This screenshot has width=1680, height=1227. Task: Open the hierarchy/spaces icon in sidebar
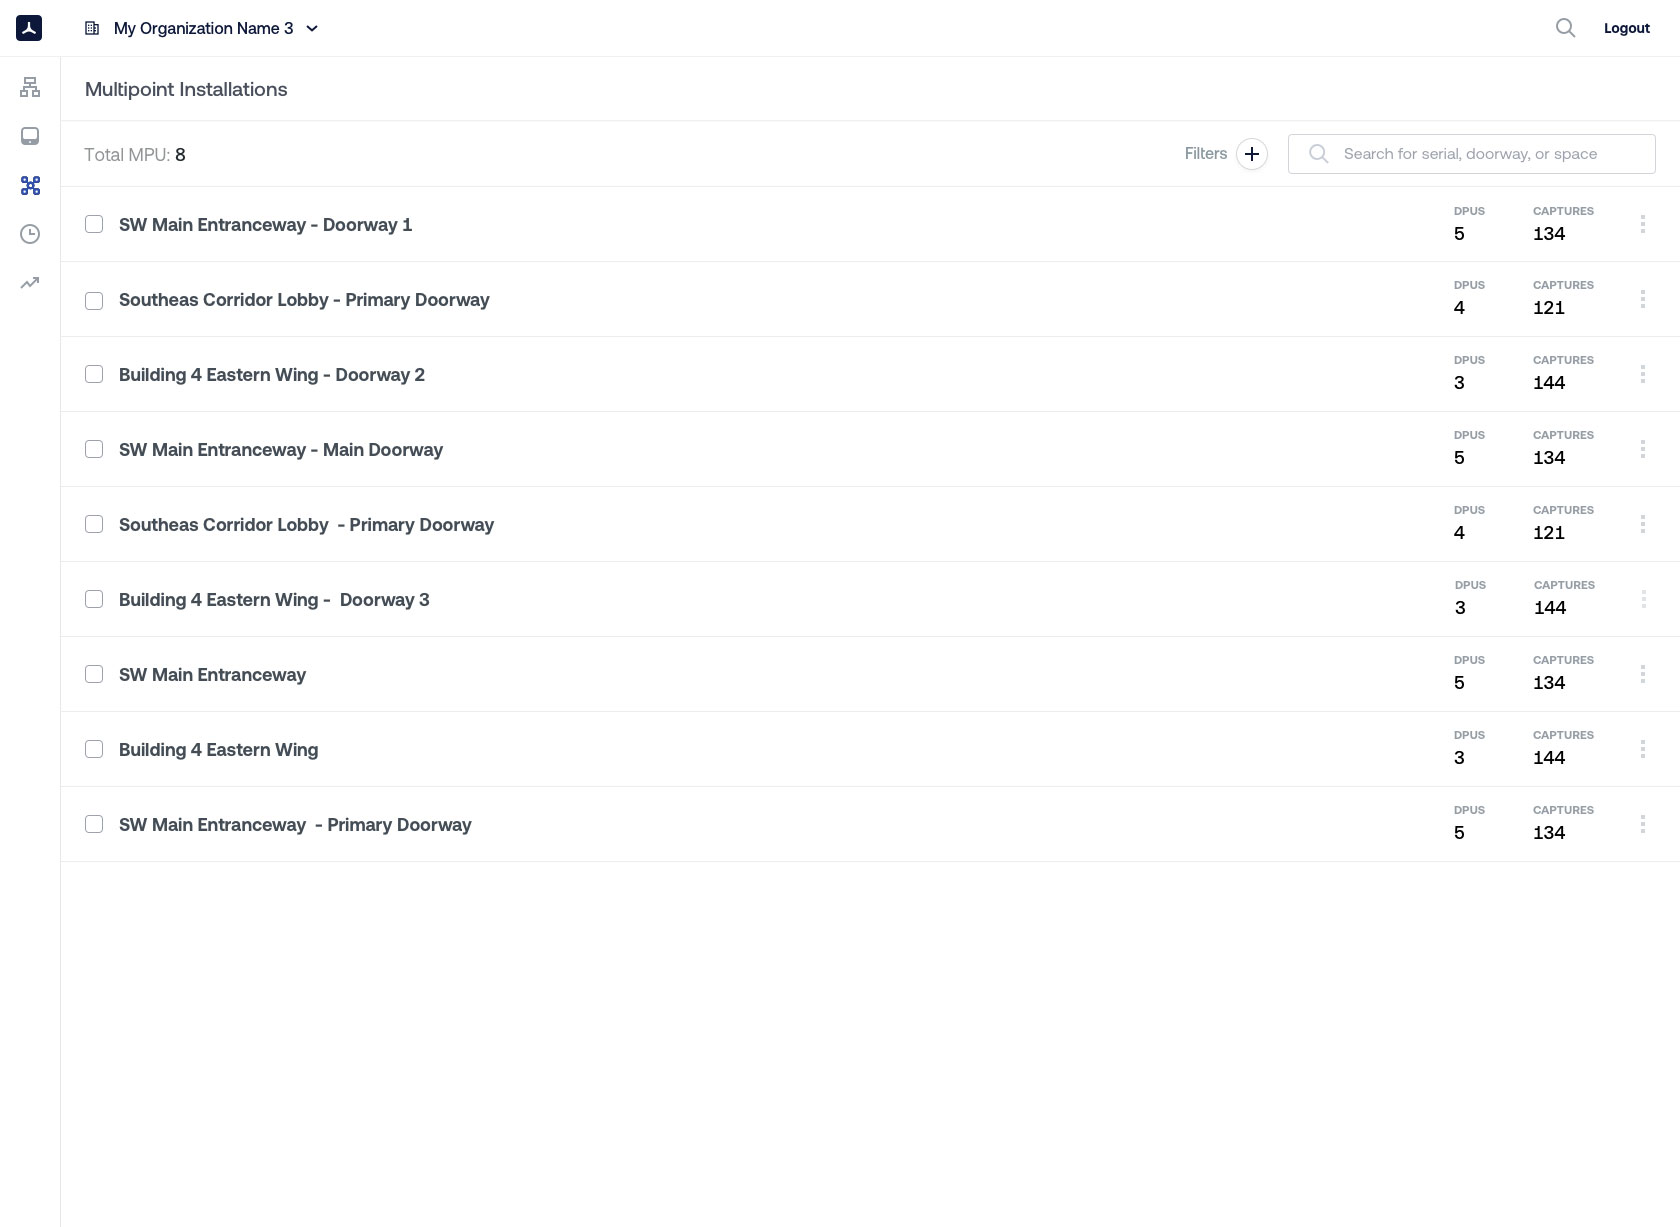(30, 88)
